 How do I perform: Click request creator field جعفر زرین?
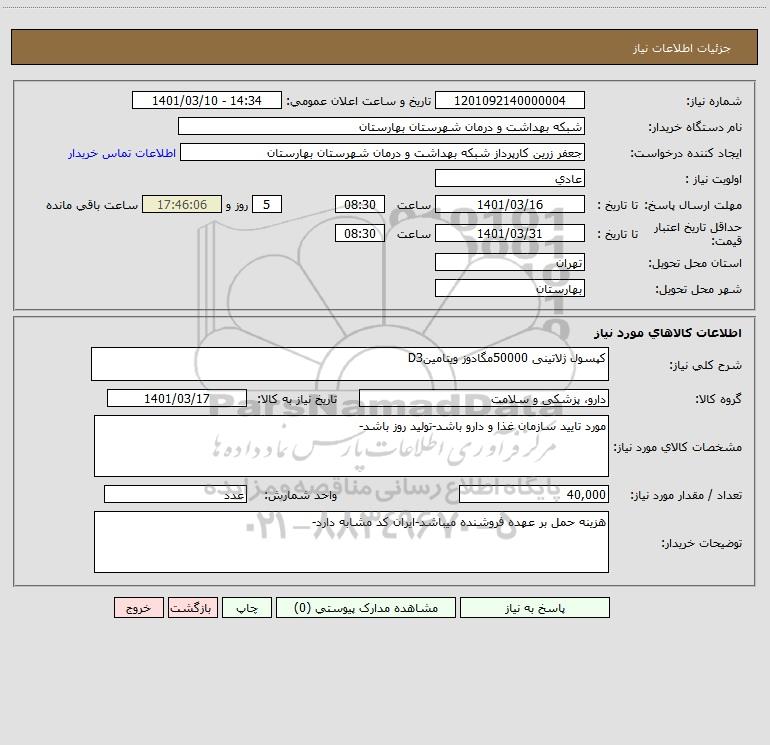click(383, 152)
